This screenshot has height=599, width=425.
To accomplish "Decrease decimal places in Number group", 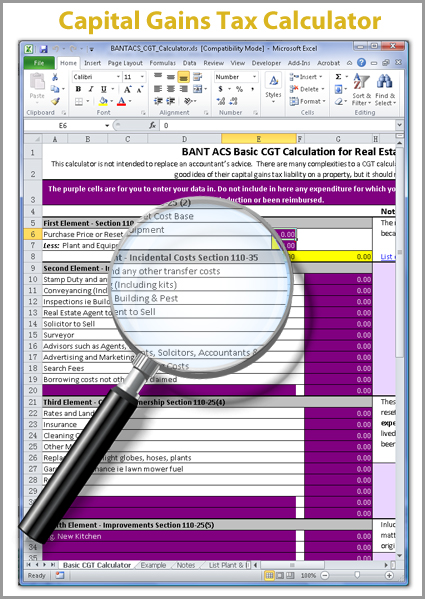I will (x=234, y=101).
